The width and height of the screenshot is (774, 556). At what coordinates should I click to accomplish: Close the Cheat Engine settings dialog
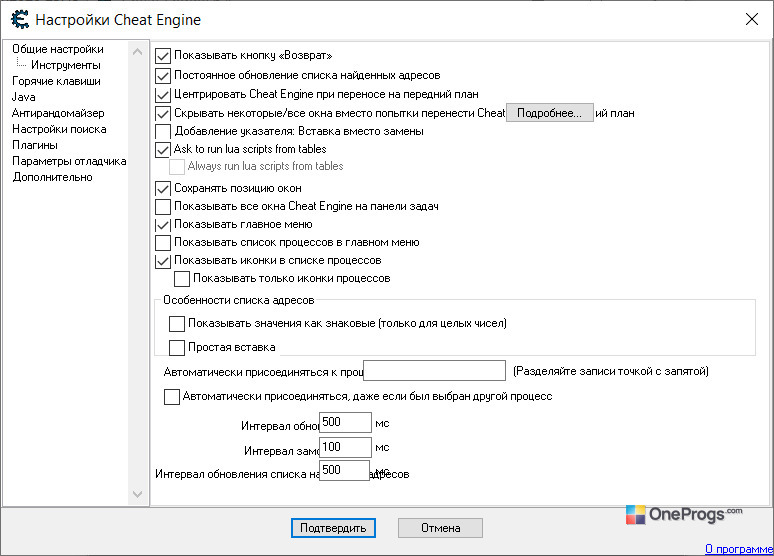751,19
